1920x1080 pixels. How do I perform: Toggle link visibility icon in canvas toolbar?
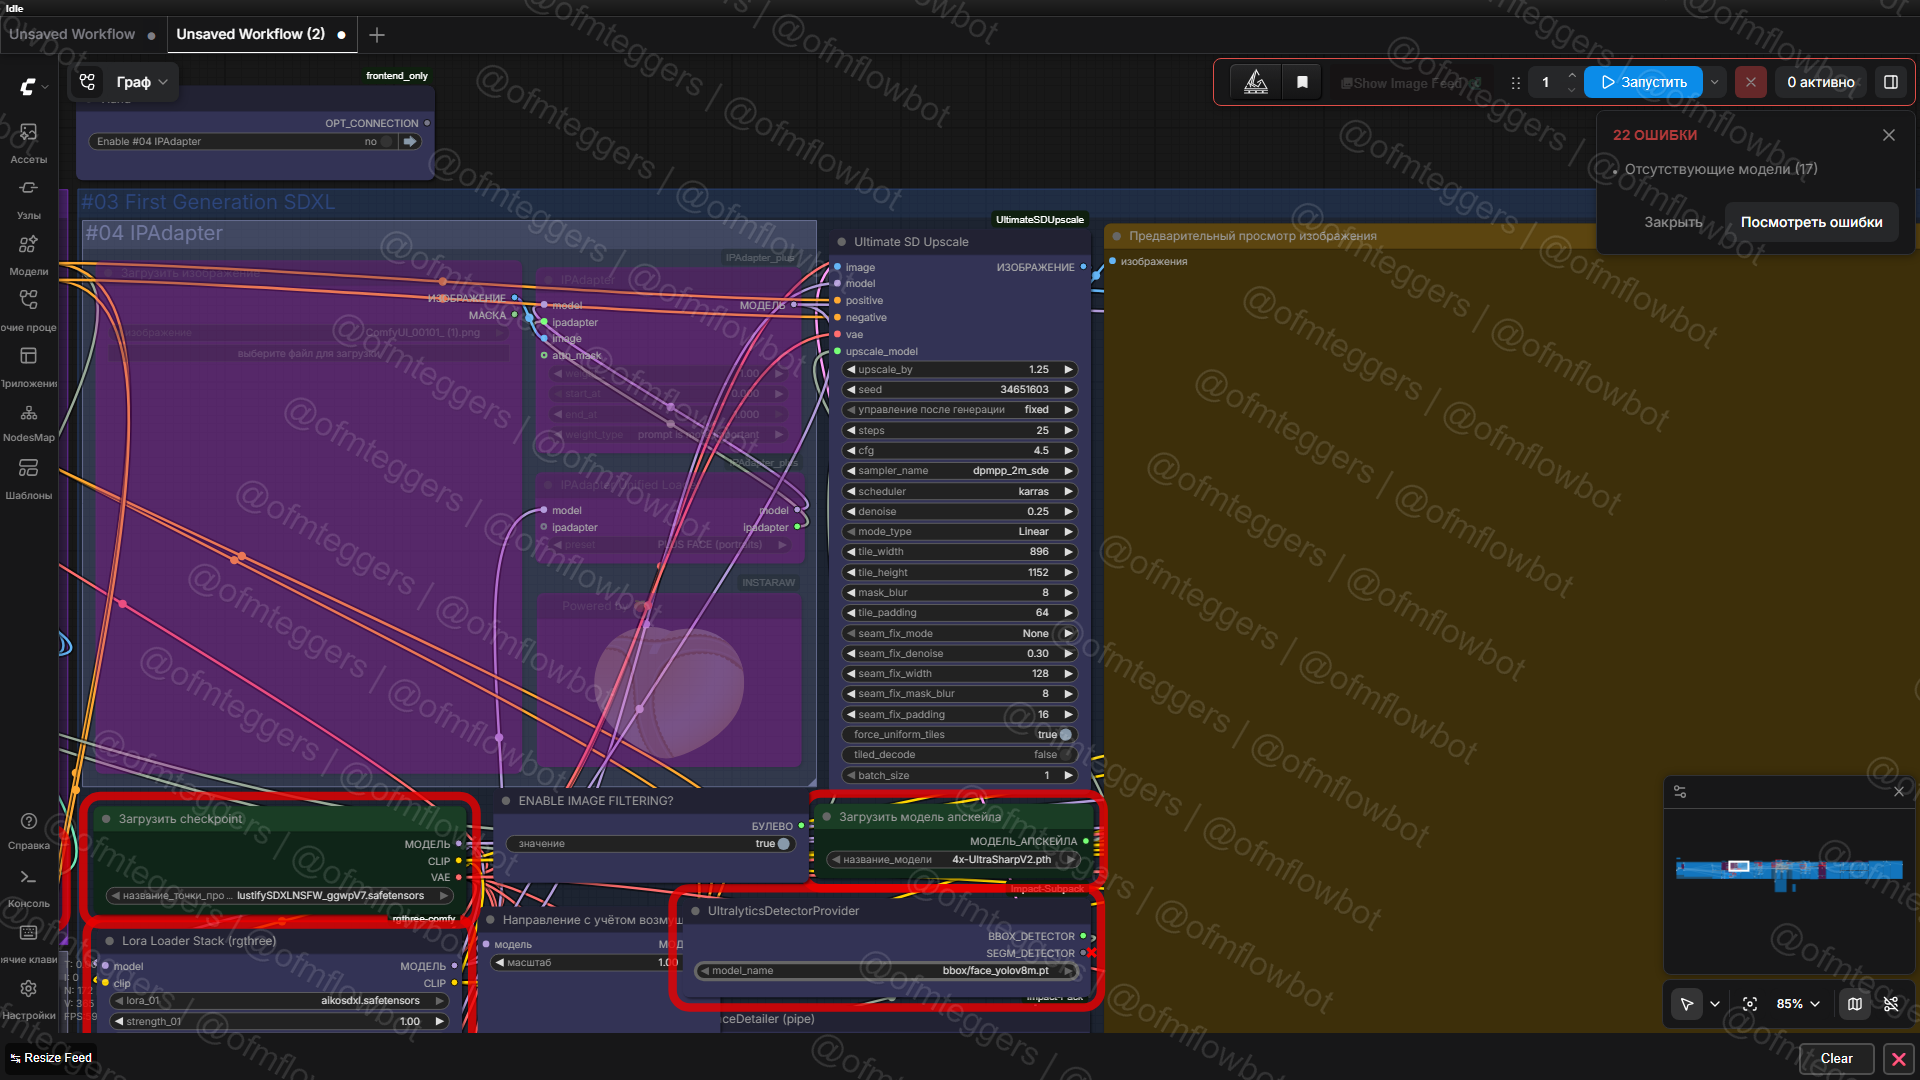[1891, 1004]
